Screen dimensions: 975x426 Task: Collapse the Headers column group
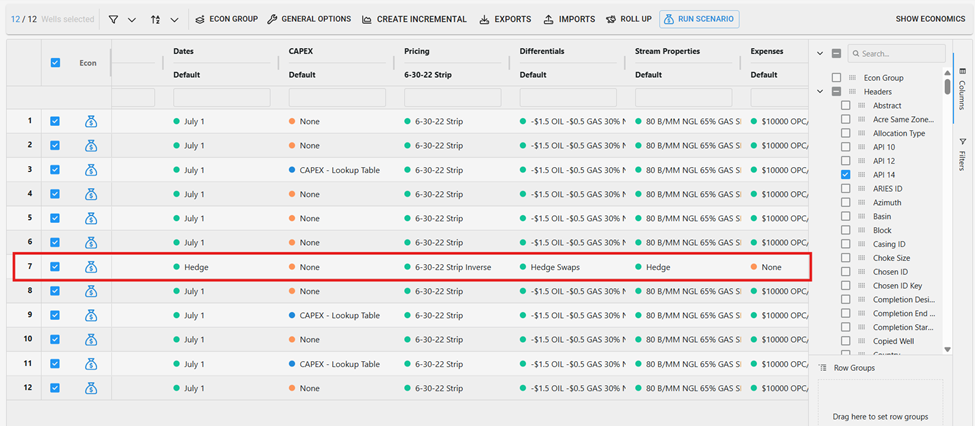[x=821, y=92]
